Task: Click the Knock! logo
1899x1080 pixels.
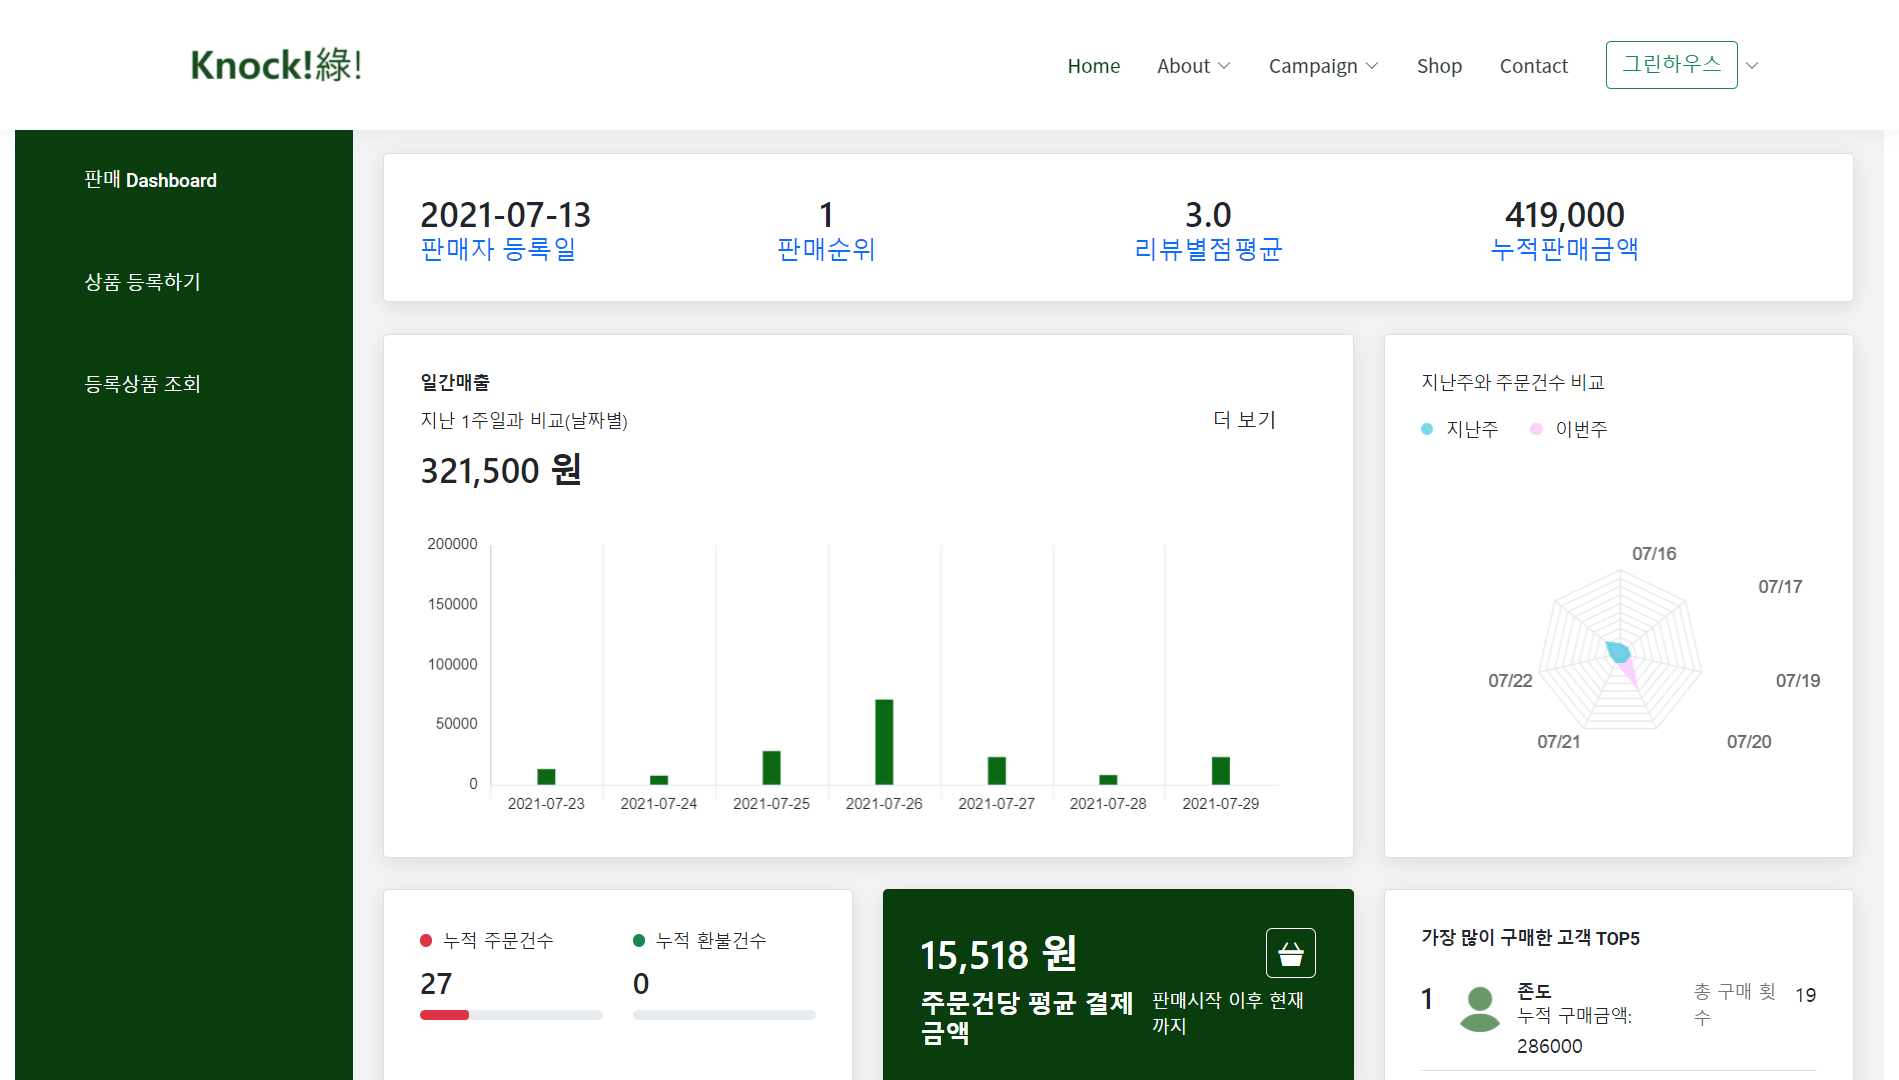Action: point(276,65)
